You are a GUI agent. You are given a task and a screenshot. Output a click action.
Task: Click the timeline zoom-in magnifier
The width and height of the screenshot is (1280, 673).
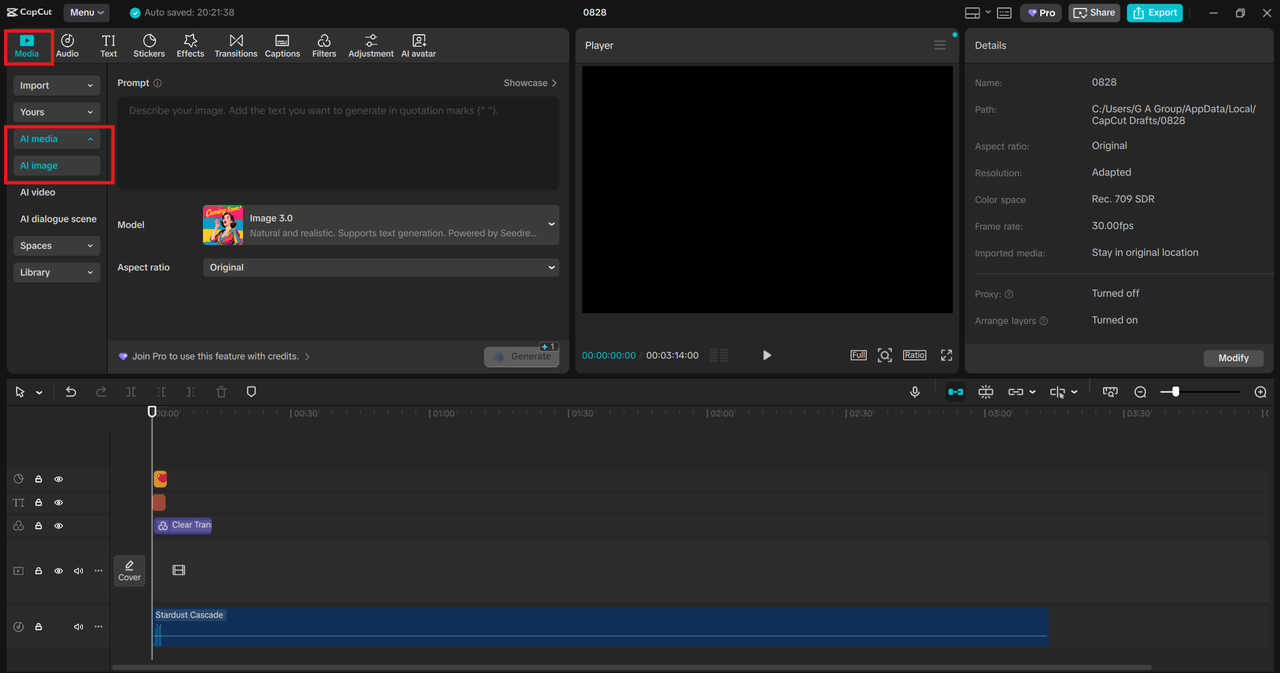1260,392
